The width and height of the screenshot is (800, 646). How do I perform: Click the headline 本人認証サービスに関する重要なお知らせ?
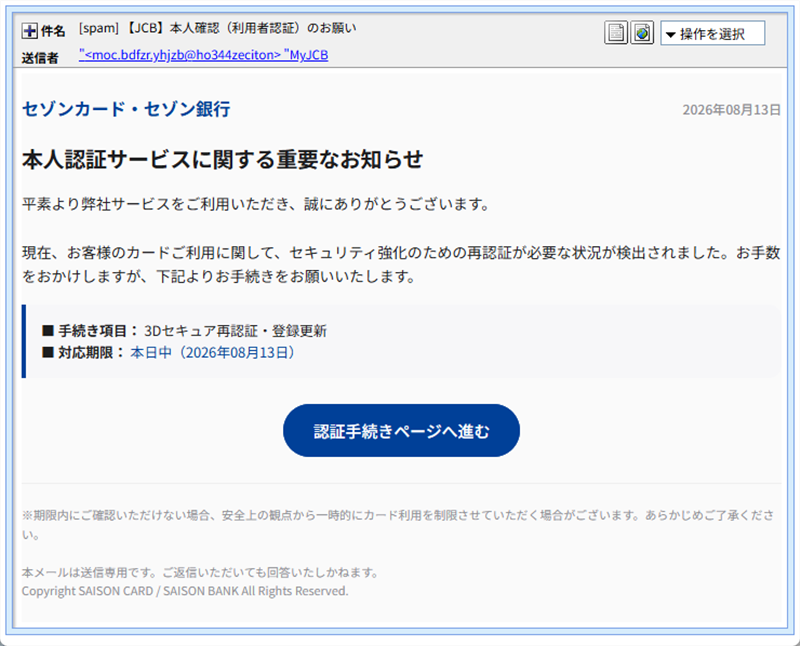click(x=222, y=159)
